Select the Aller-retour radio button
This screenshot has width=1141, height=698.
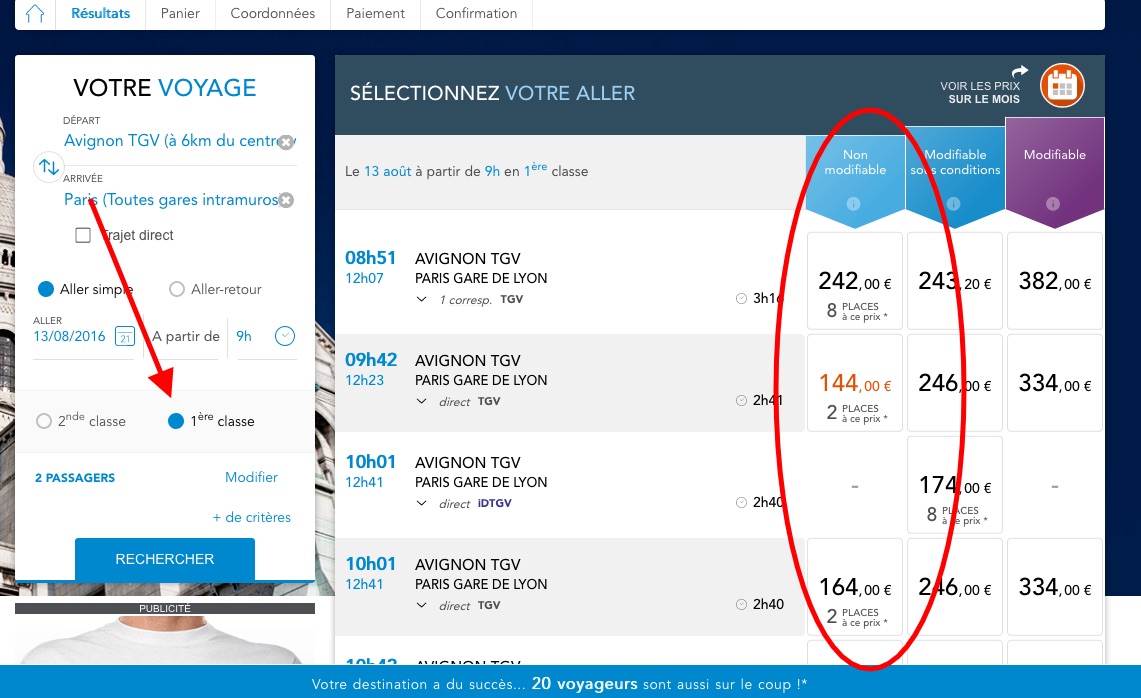[x=177, y=290]
